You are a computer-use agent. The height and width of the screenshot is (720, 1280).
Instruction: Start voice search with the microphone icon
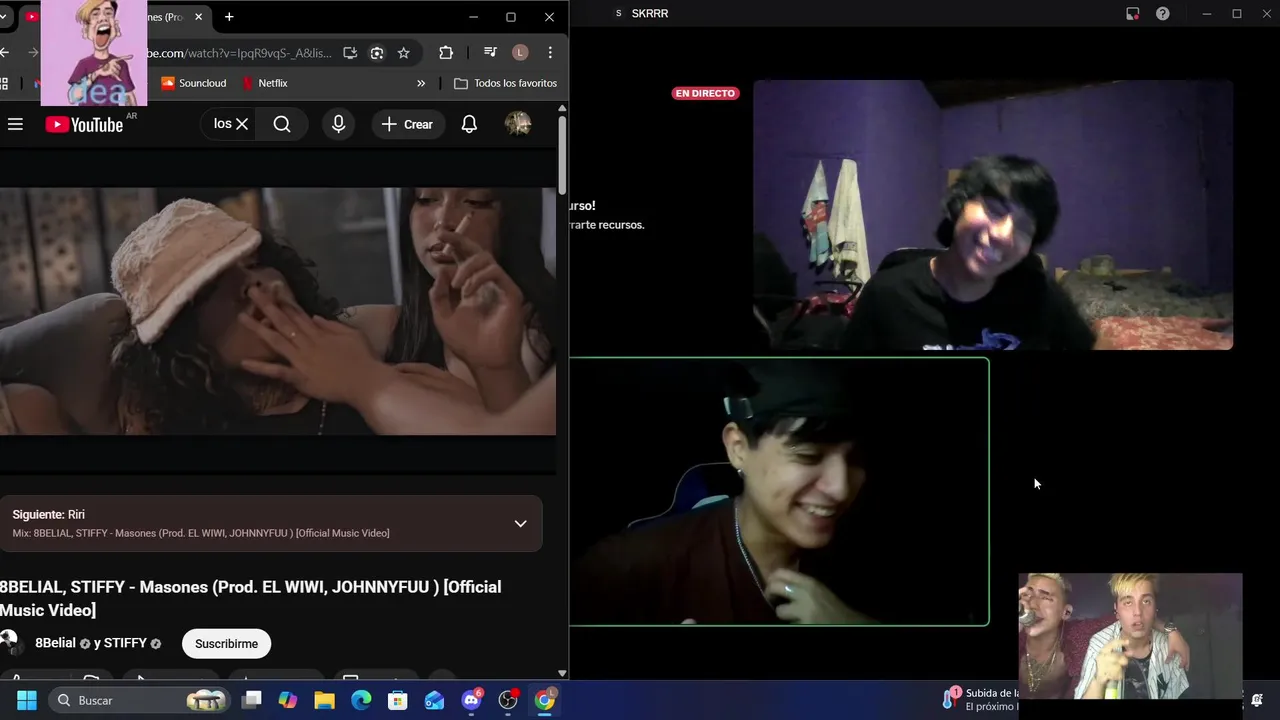[x=338, y=124]
